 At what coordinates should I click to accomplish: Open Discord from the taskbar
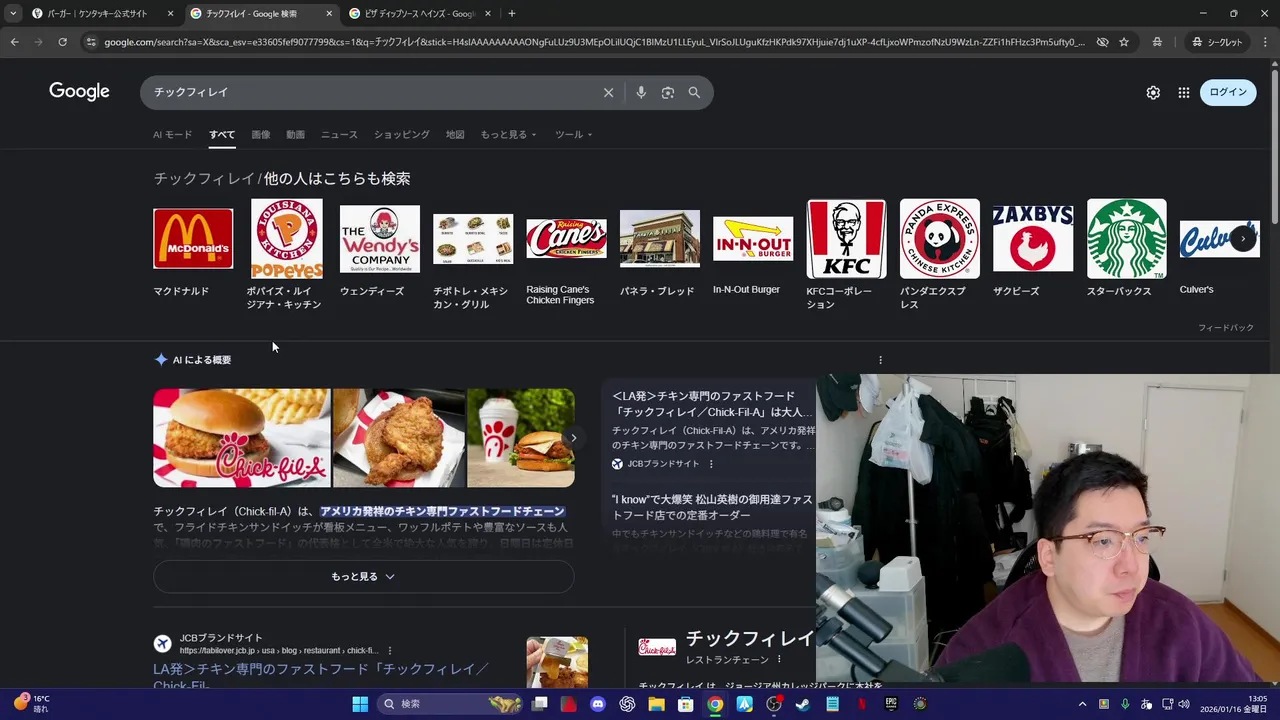pyautogui.click(x=598, y=704)
